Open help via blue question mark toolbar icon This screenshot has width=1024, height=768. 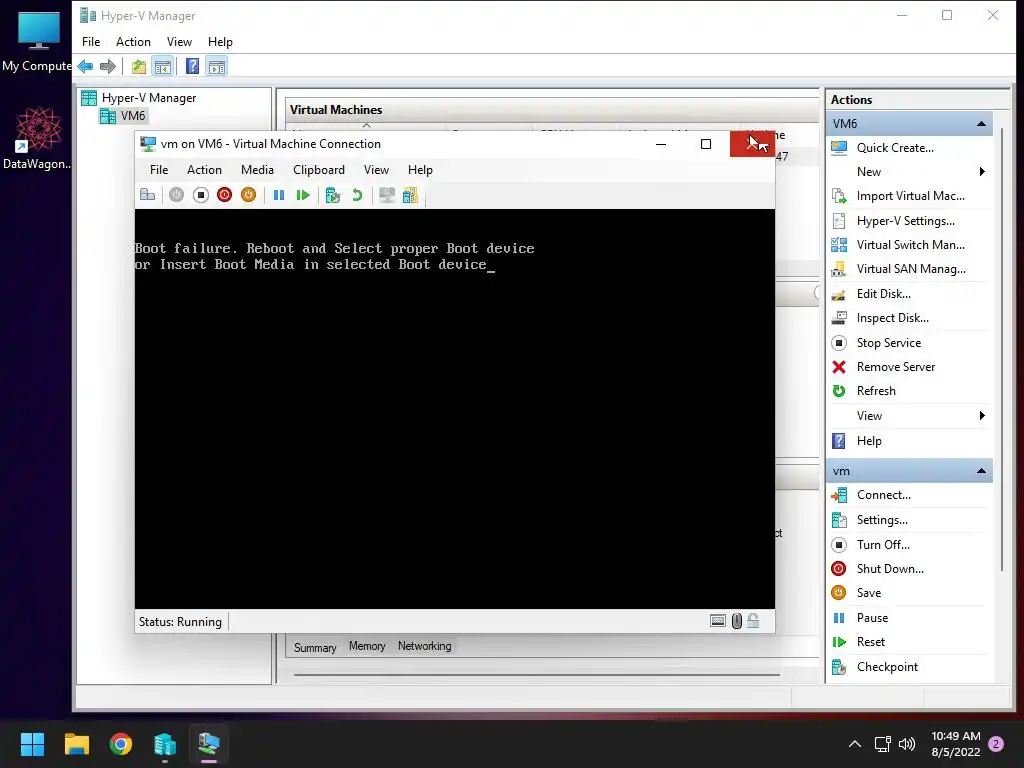(193, 66)
